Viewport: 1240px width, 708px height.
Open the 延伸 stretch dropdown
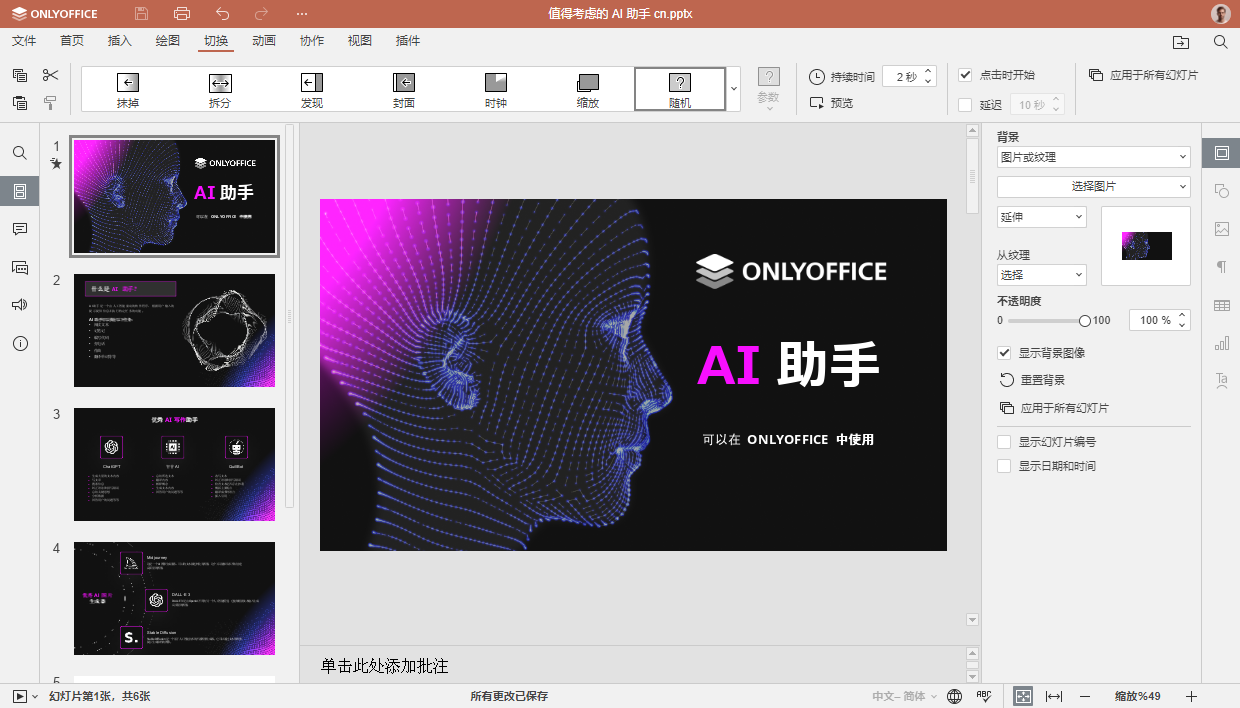tap(1042, 217)
